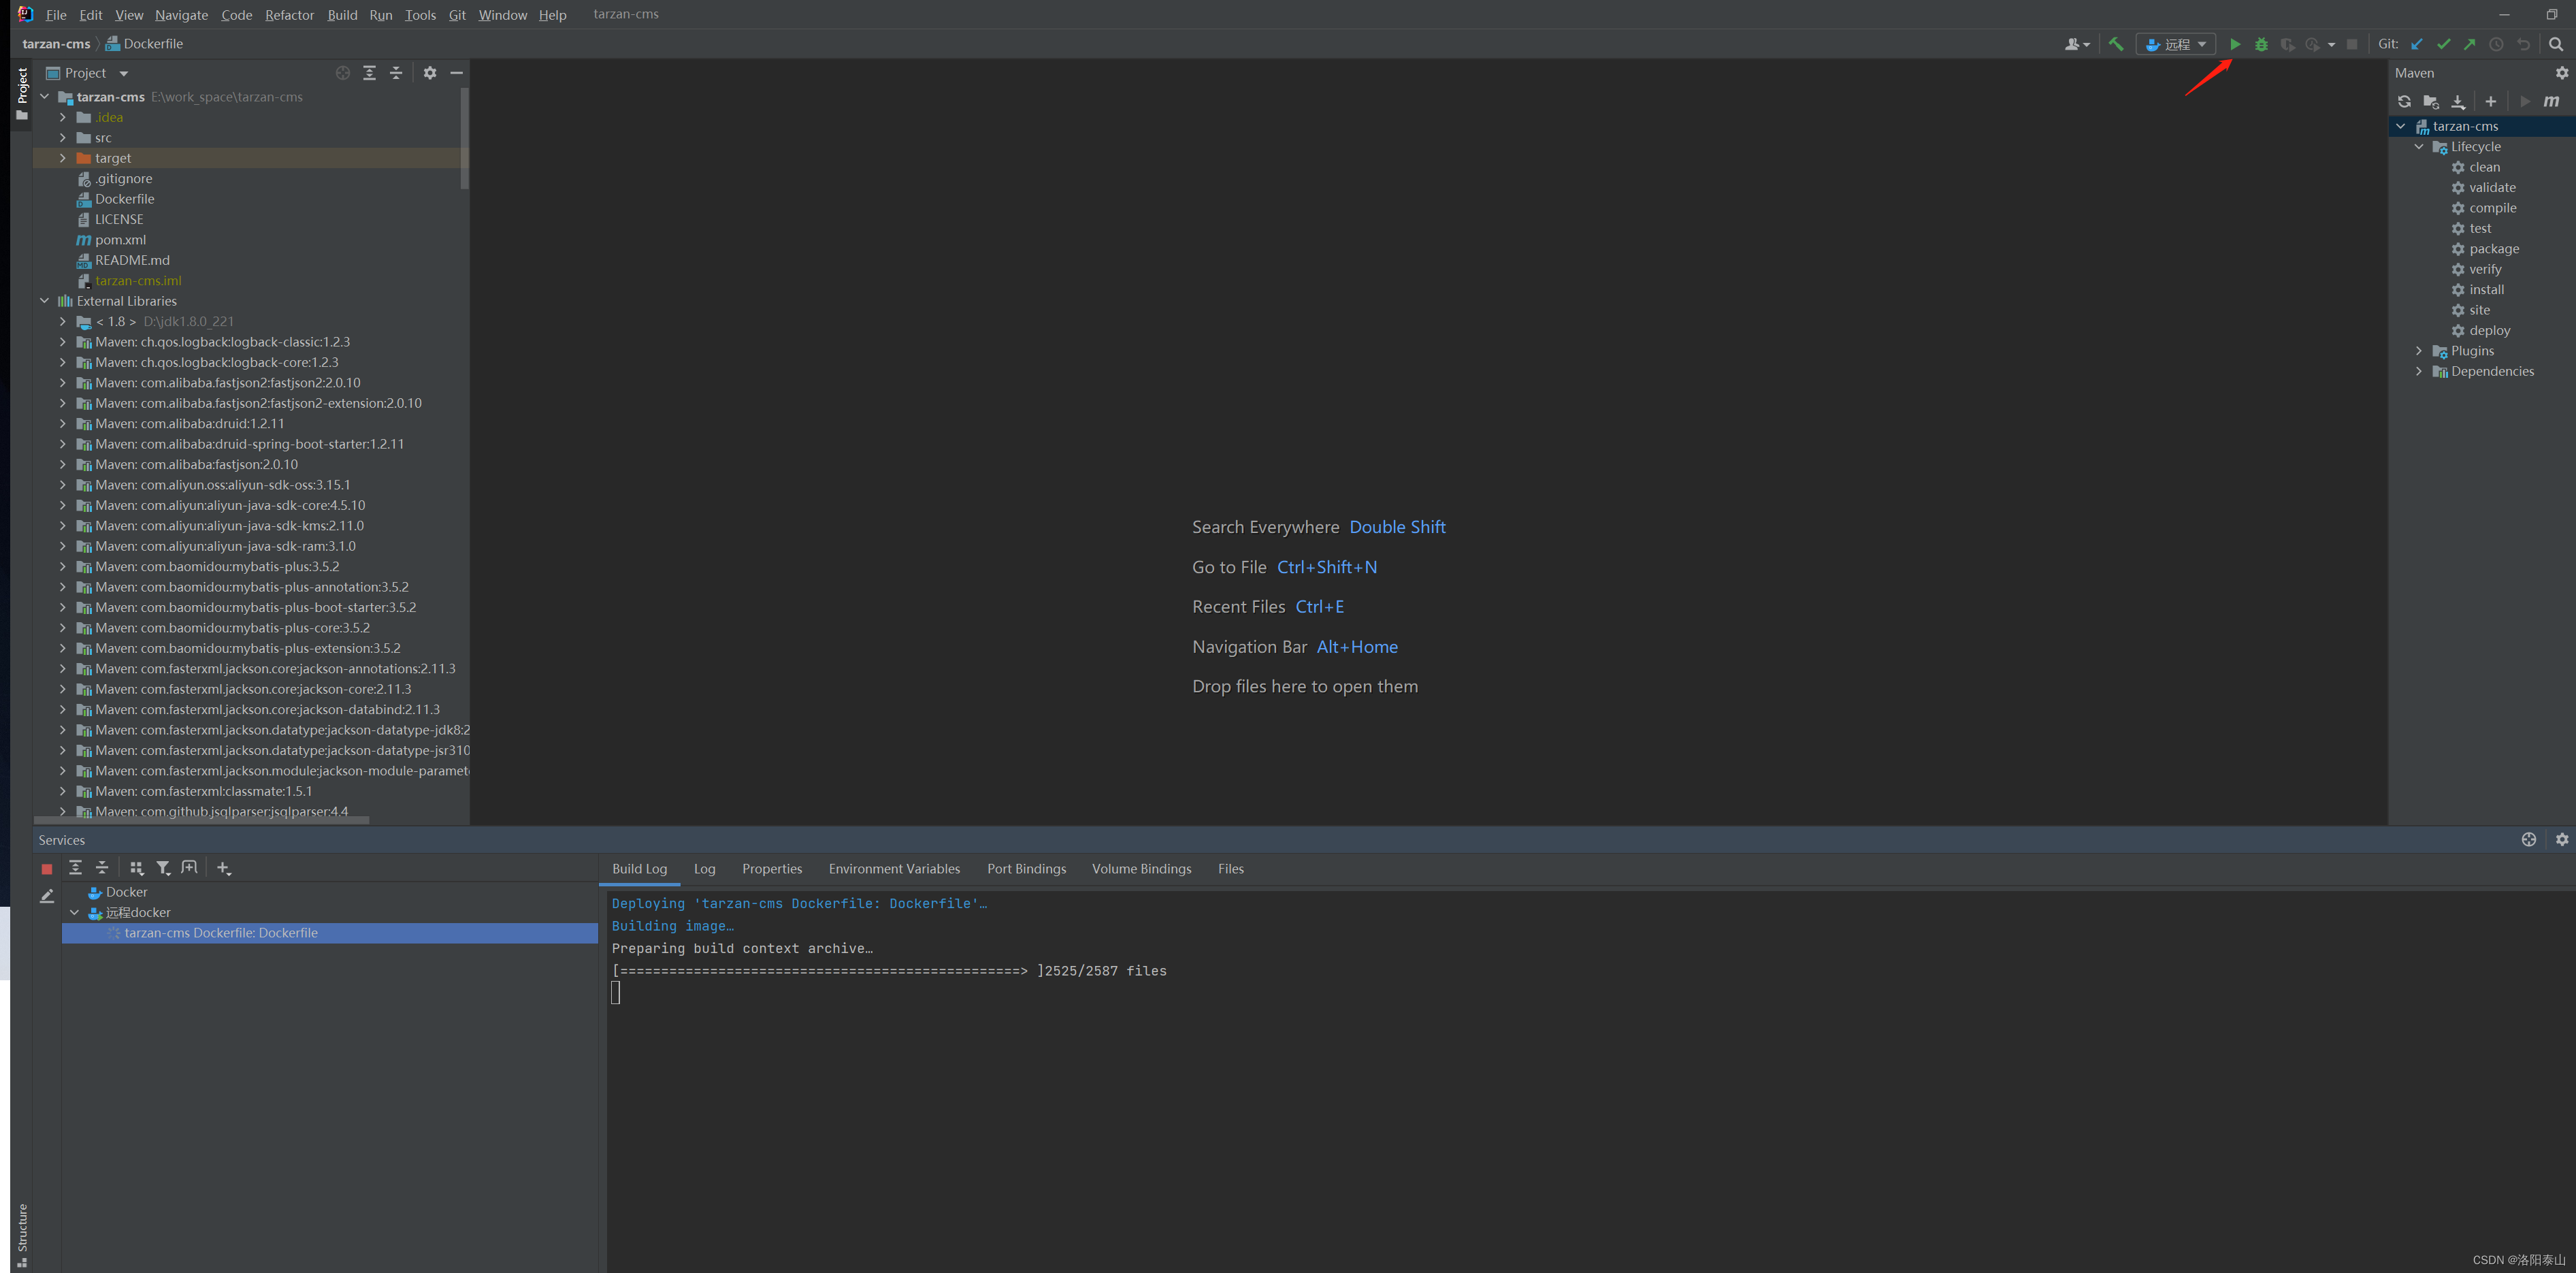The height and width of the screenshot is (1273, 2576).
Task: Expand the target folder
Action: [63, 158]
